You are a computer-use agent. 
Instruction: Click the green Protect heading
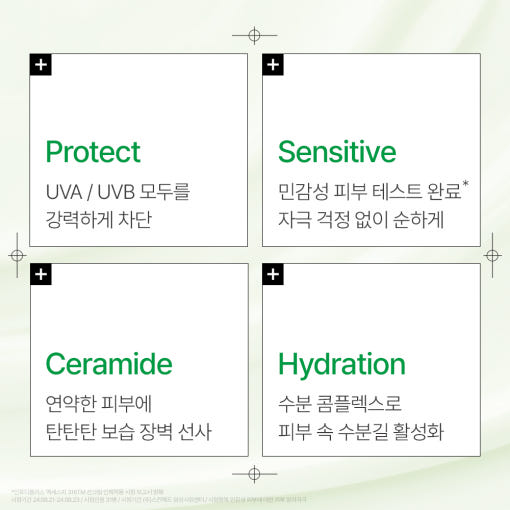tap(93, 152)
